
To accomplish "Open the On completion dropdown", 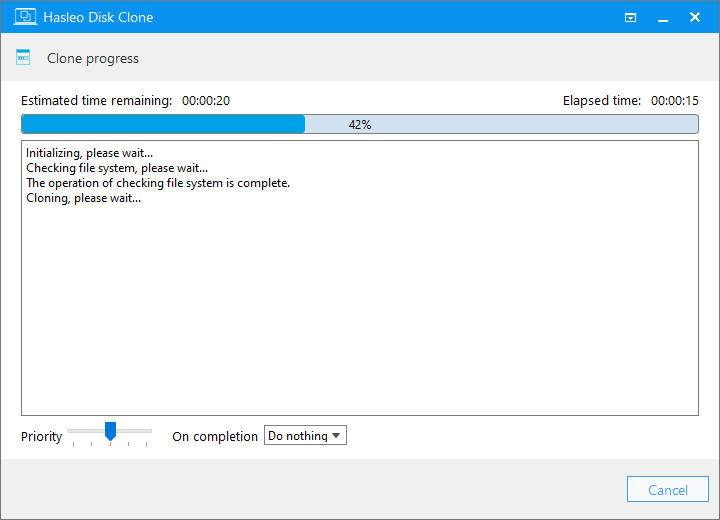I will pyautogui.click(x=305, y=435).
